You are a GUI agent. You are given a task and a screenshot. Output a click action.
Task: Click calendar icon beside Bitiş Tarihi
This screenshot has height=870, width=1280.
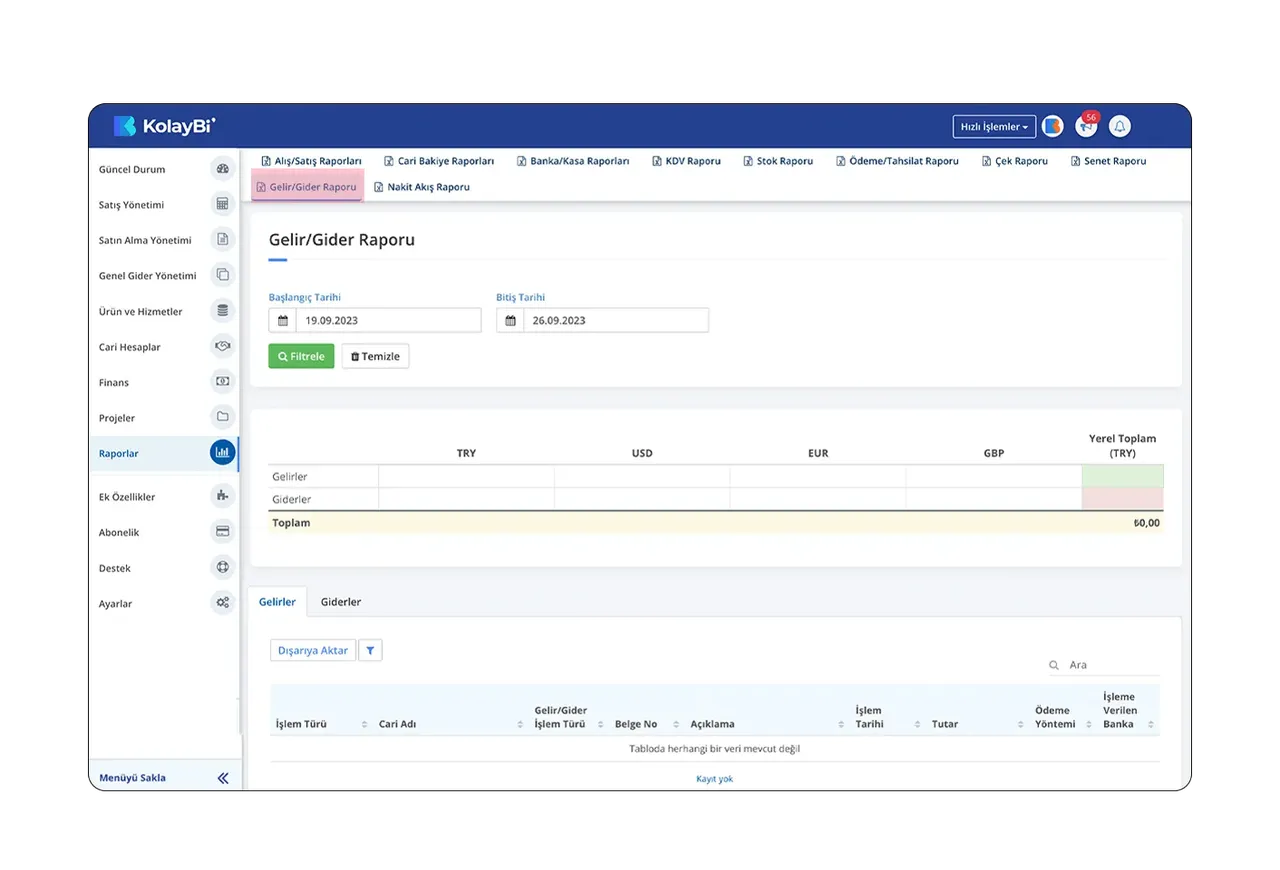[x=510, y=320]
